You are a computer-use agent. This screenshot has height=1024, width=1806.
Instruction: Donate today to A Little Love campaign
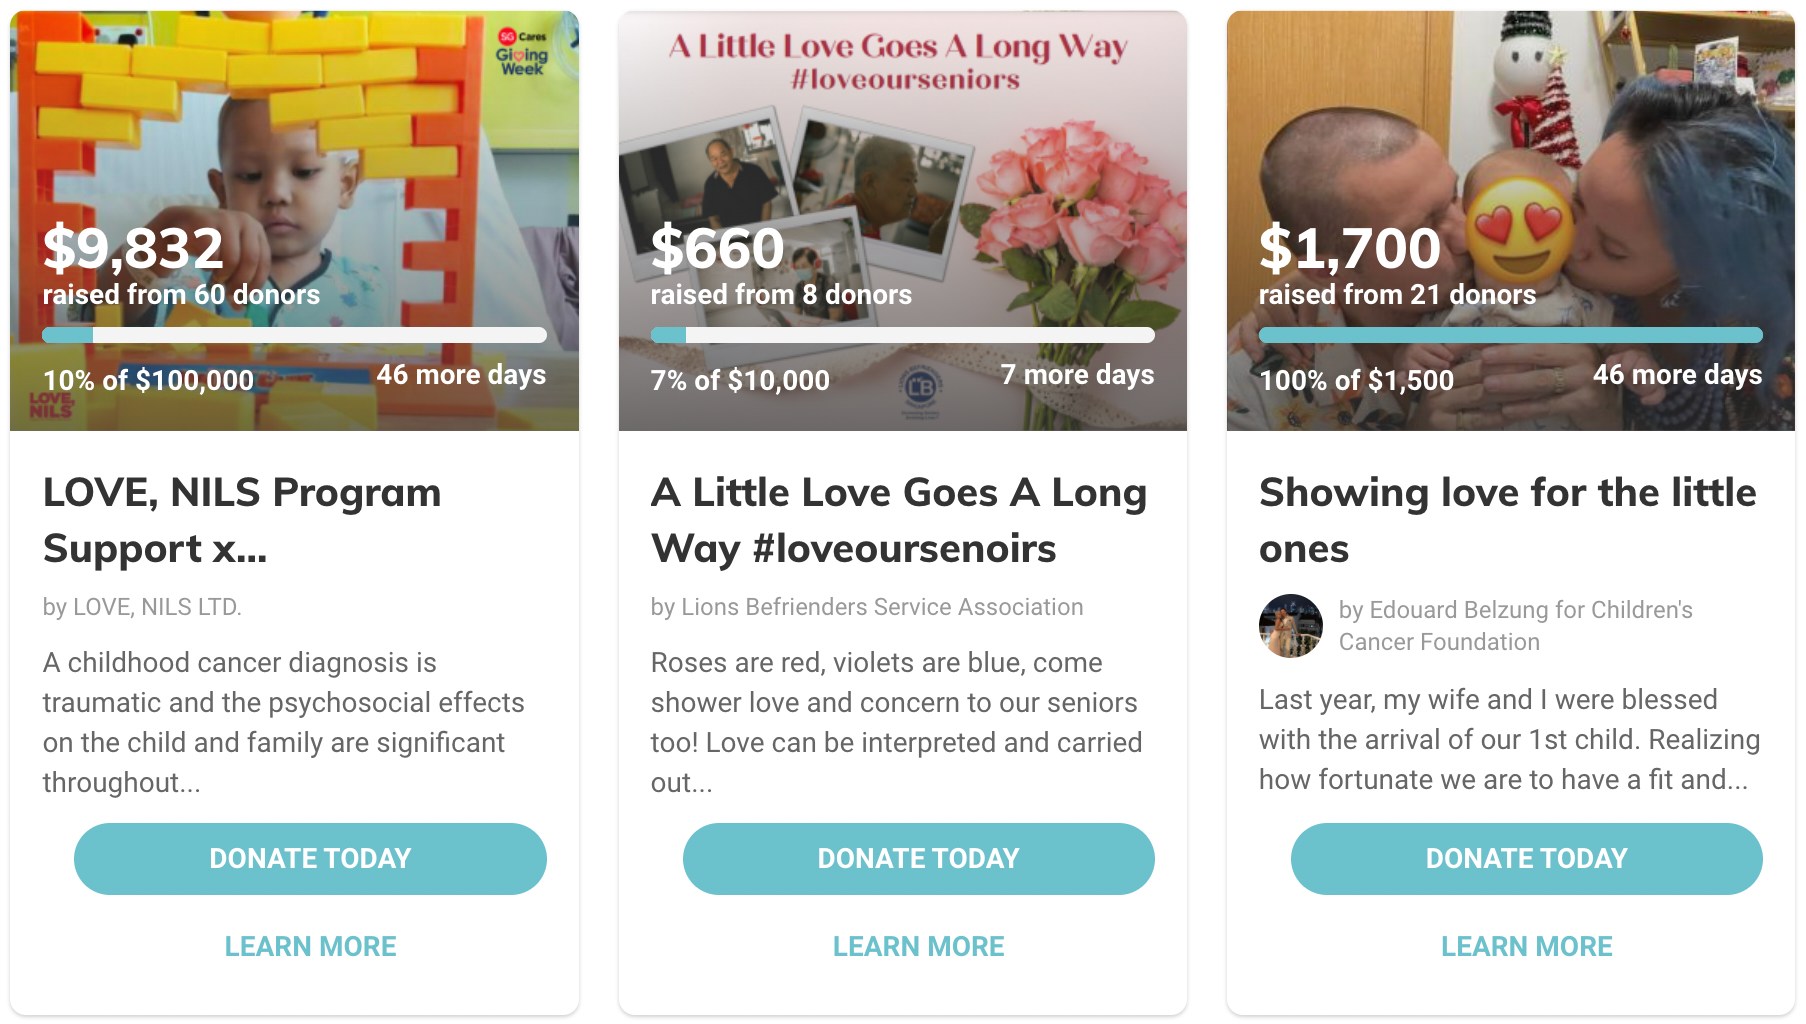tap(918, 859)
